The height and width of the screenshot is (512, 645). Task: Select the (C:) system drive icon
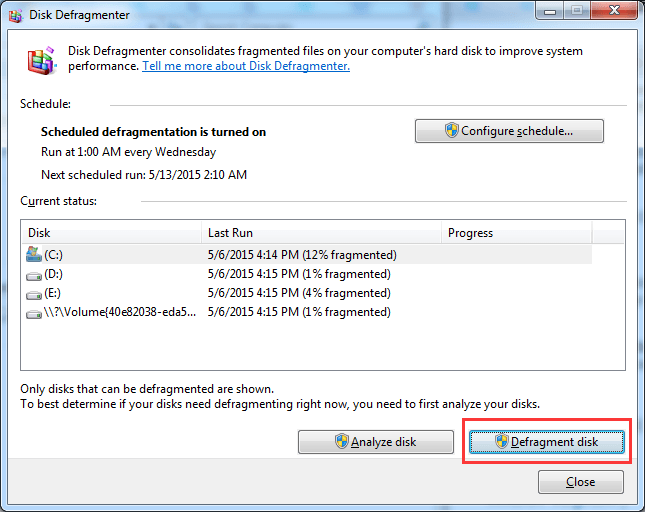point(34,254)
